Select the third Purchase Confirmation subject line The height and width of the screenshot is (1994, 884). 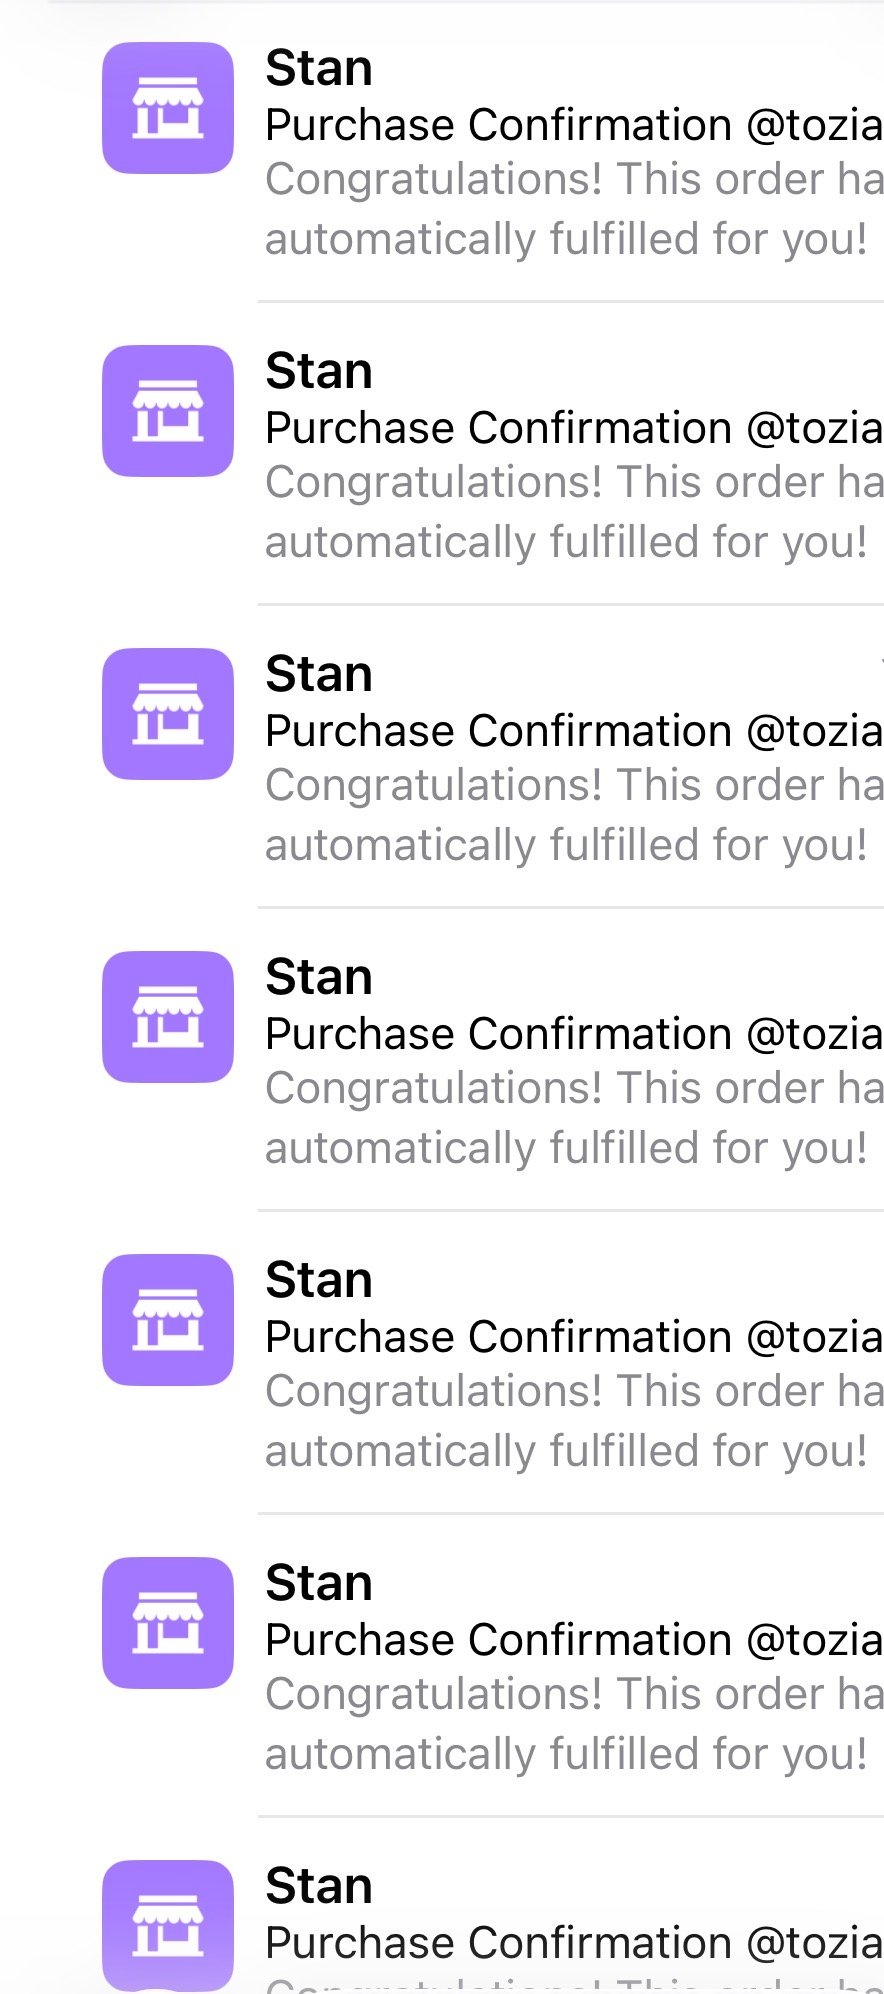click(573, 732)
